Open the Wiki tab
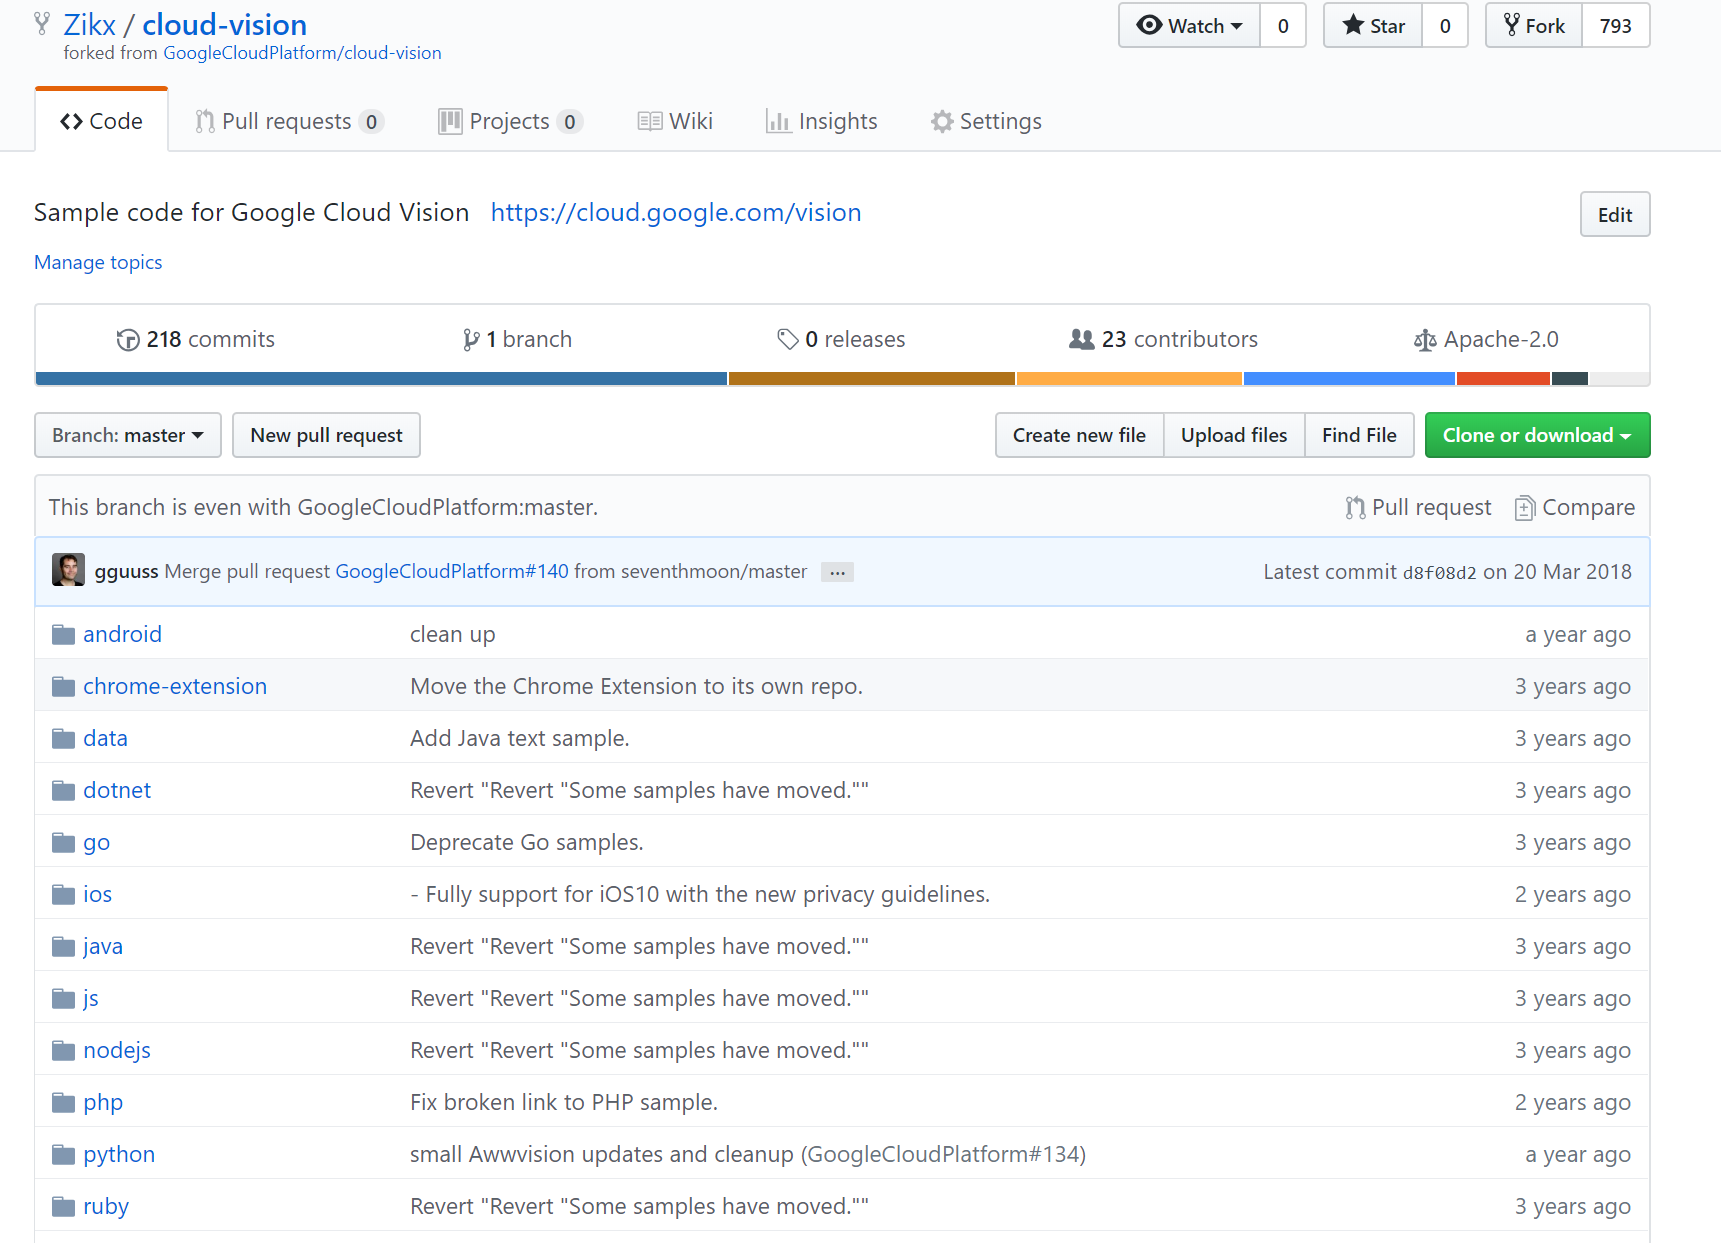 pyautogui.click(x=675, y=121)
